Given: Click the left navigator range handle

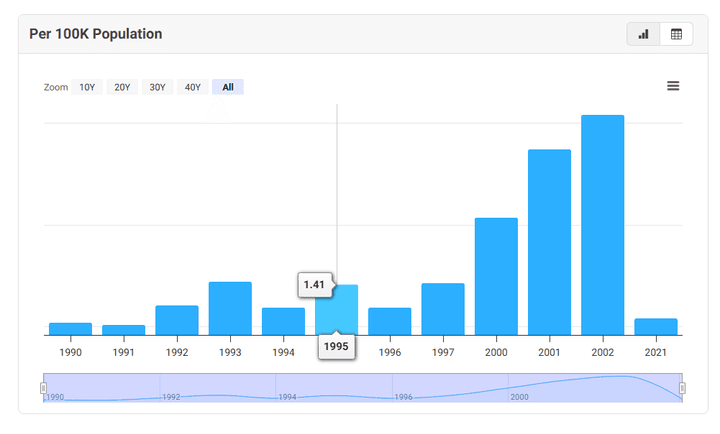Looking at the screenshot, I should pos(44,388).
